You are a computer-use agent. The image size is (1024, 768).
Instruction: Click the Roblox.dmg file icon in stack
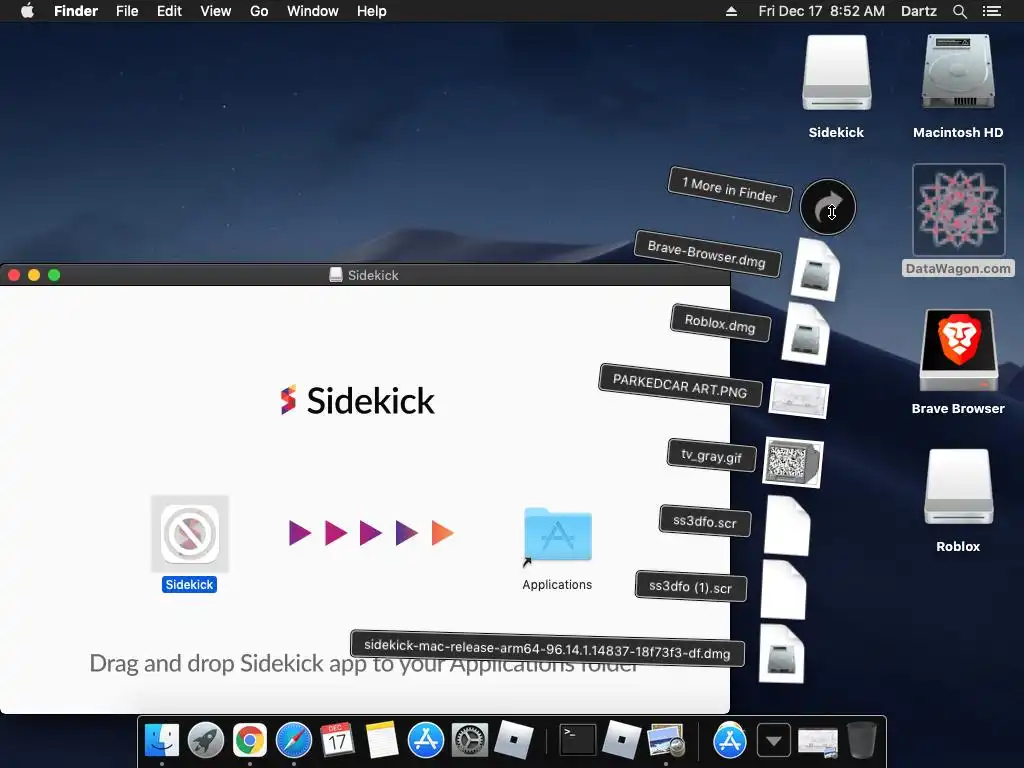(805, 333)
